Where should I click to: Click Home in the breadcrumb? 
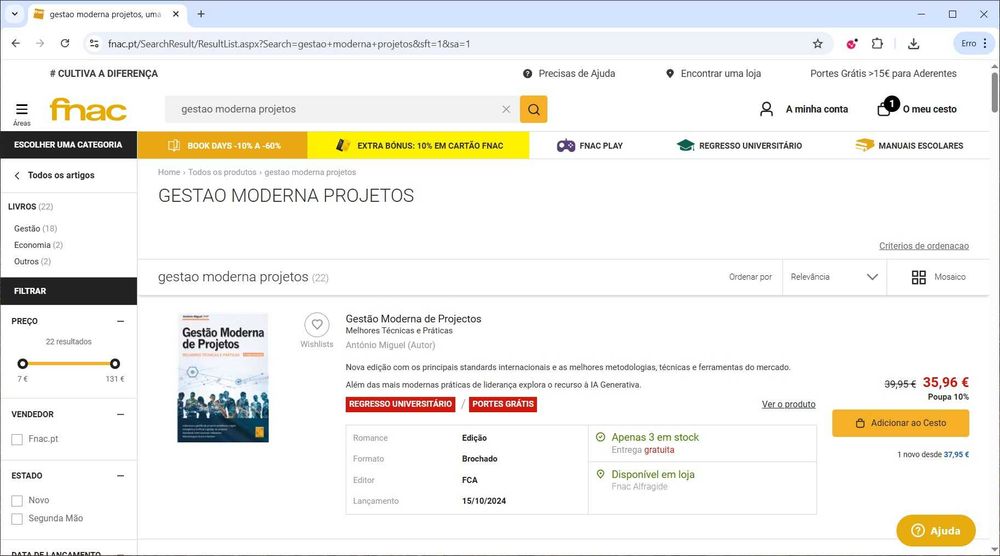pyautogui.click(x=169, y=172)
